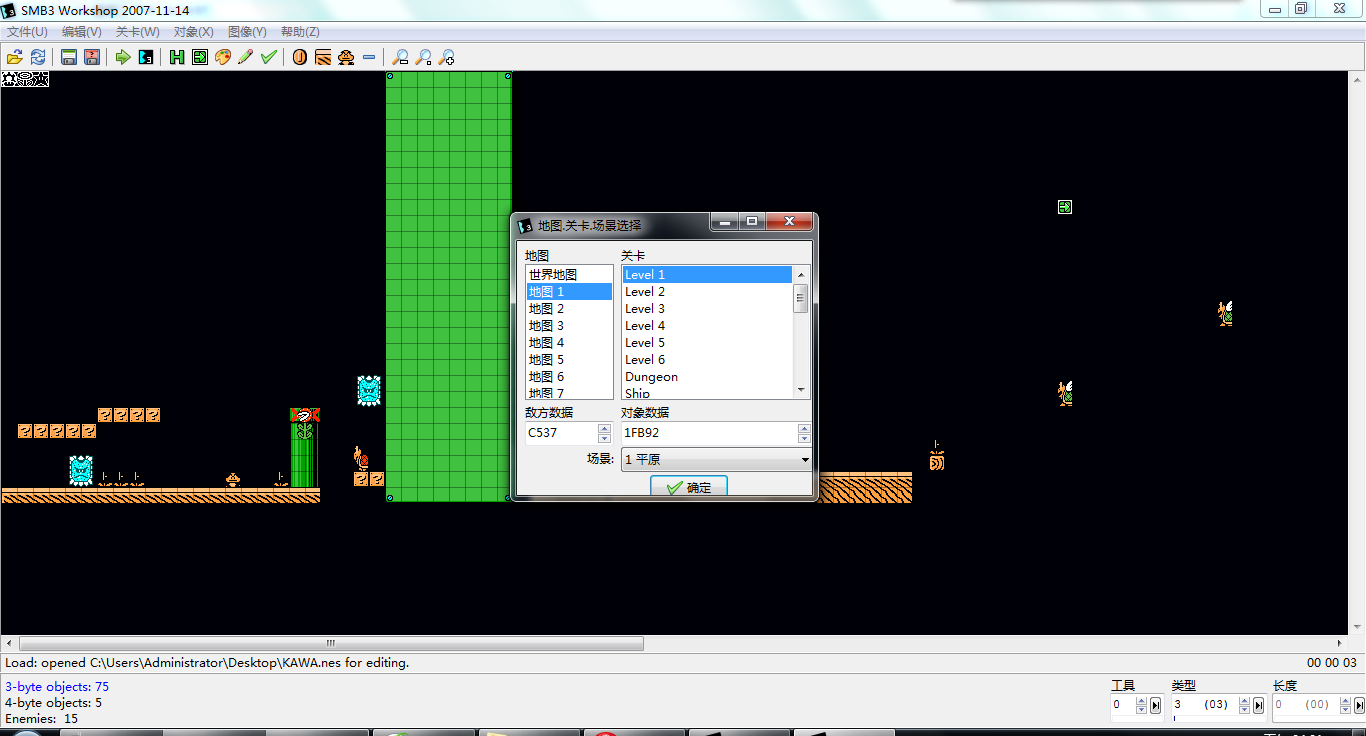Open the 图像(Y) menu
Viewport: 1366px width, 736px height.
tap(247, 32)
